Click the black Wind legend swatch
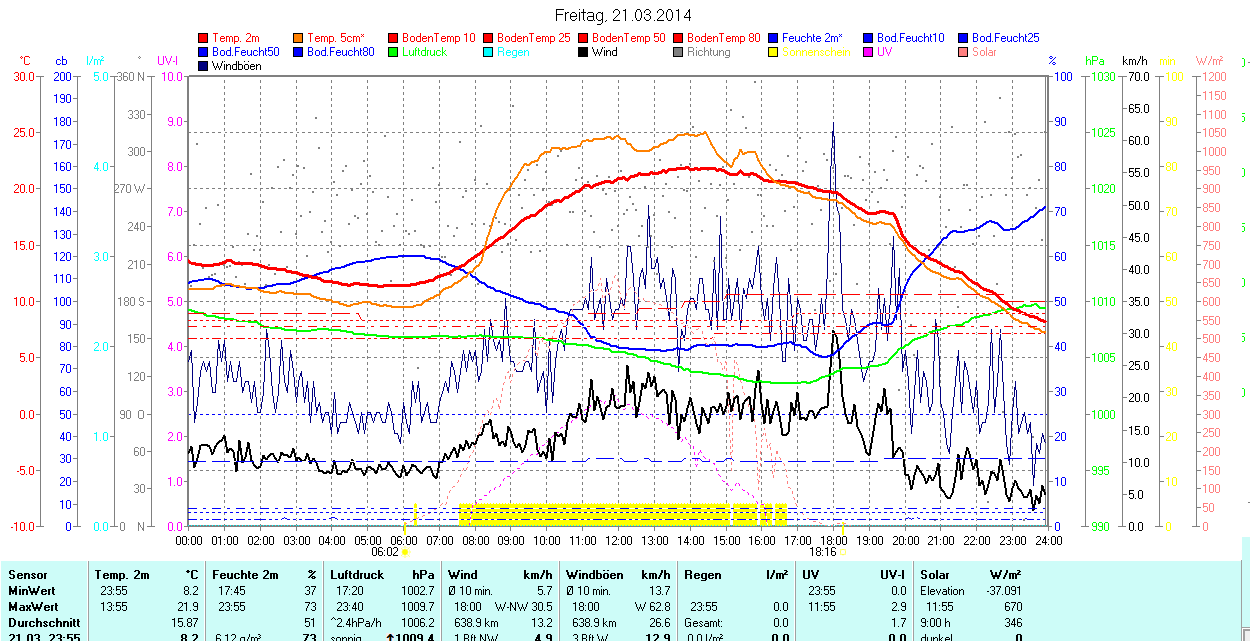 coord(584,52)
